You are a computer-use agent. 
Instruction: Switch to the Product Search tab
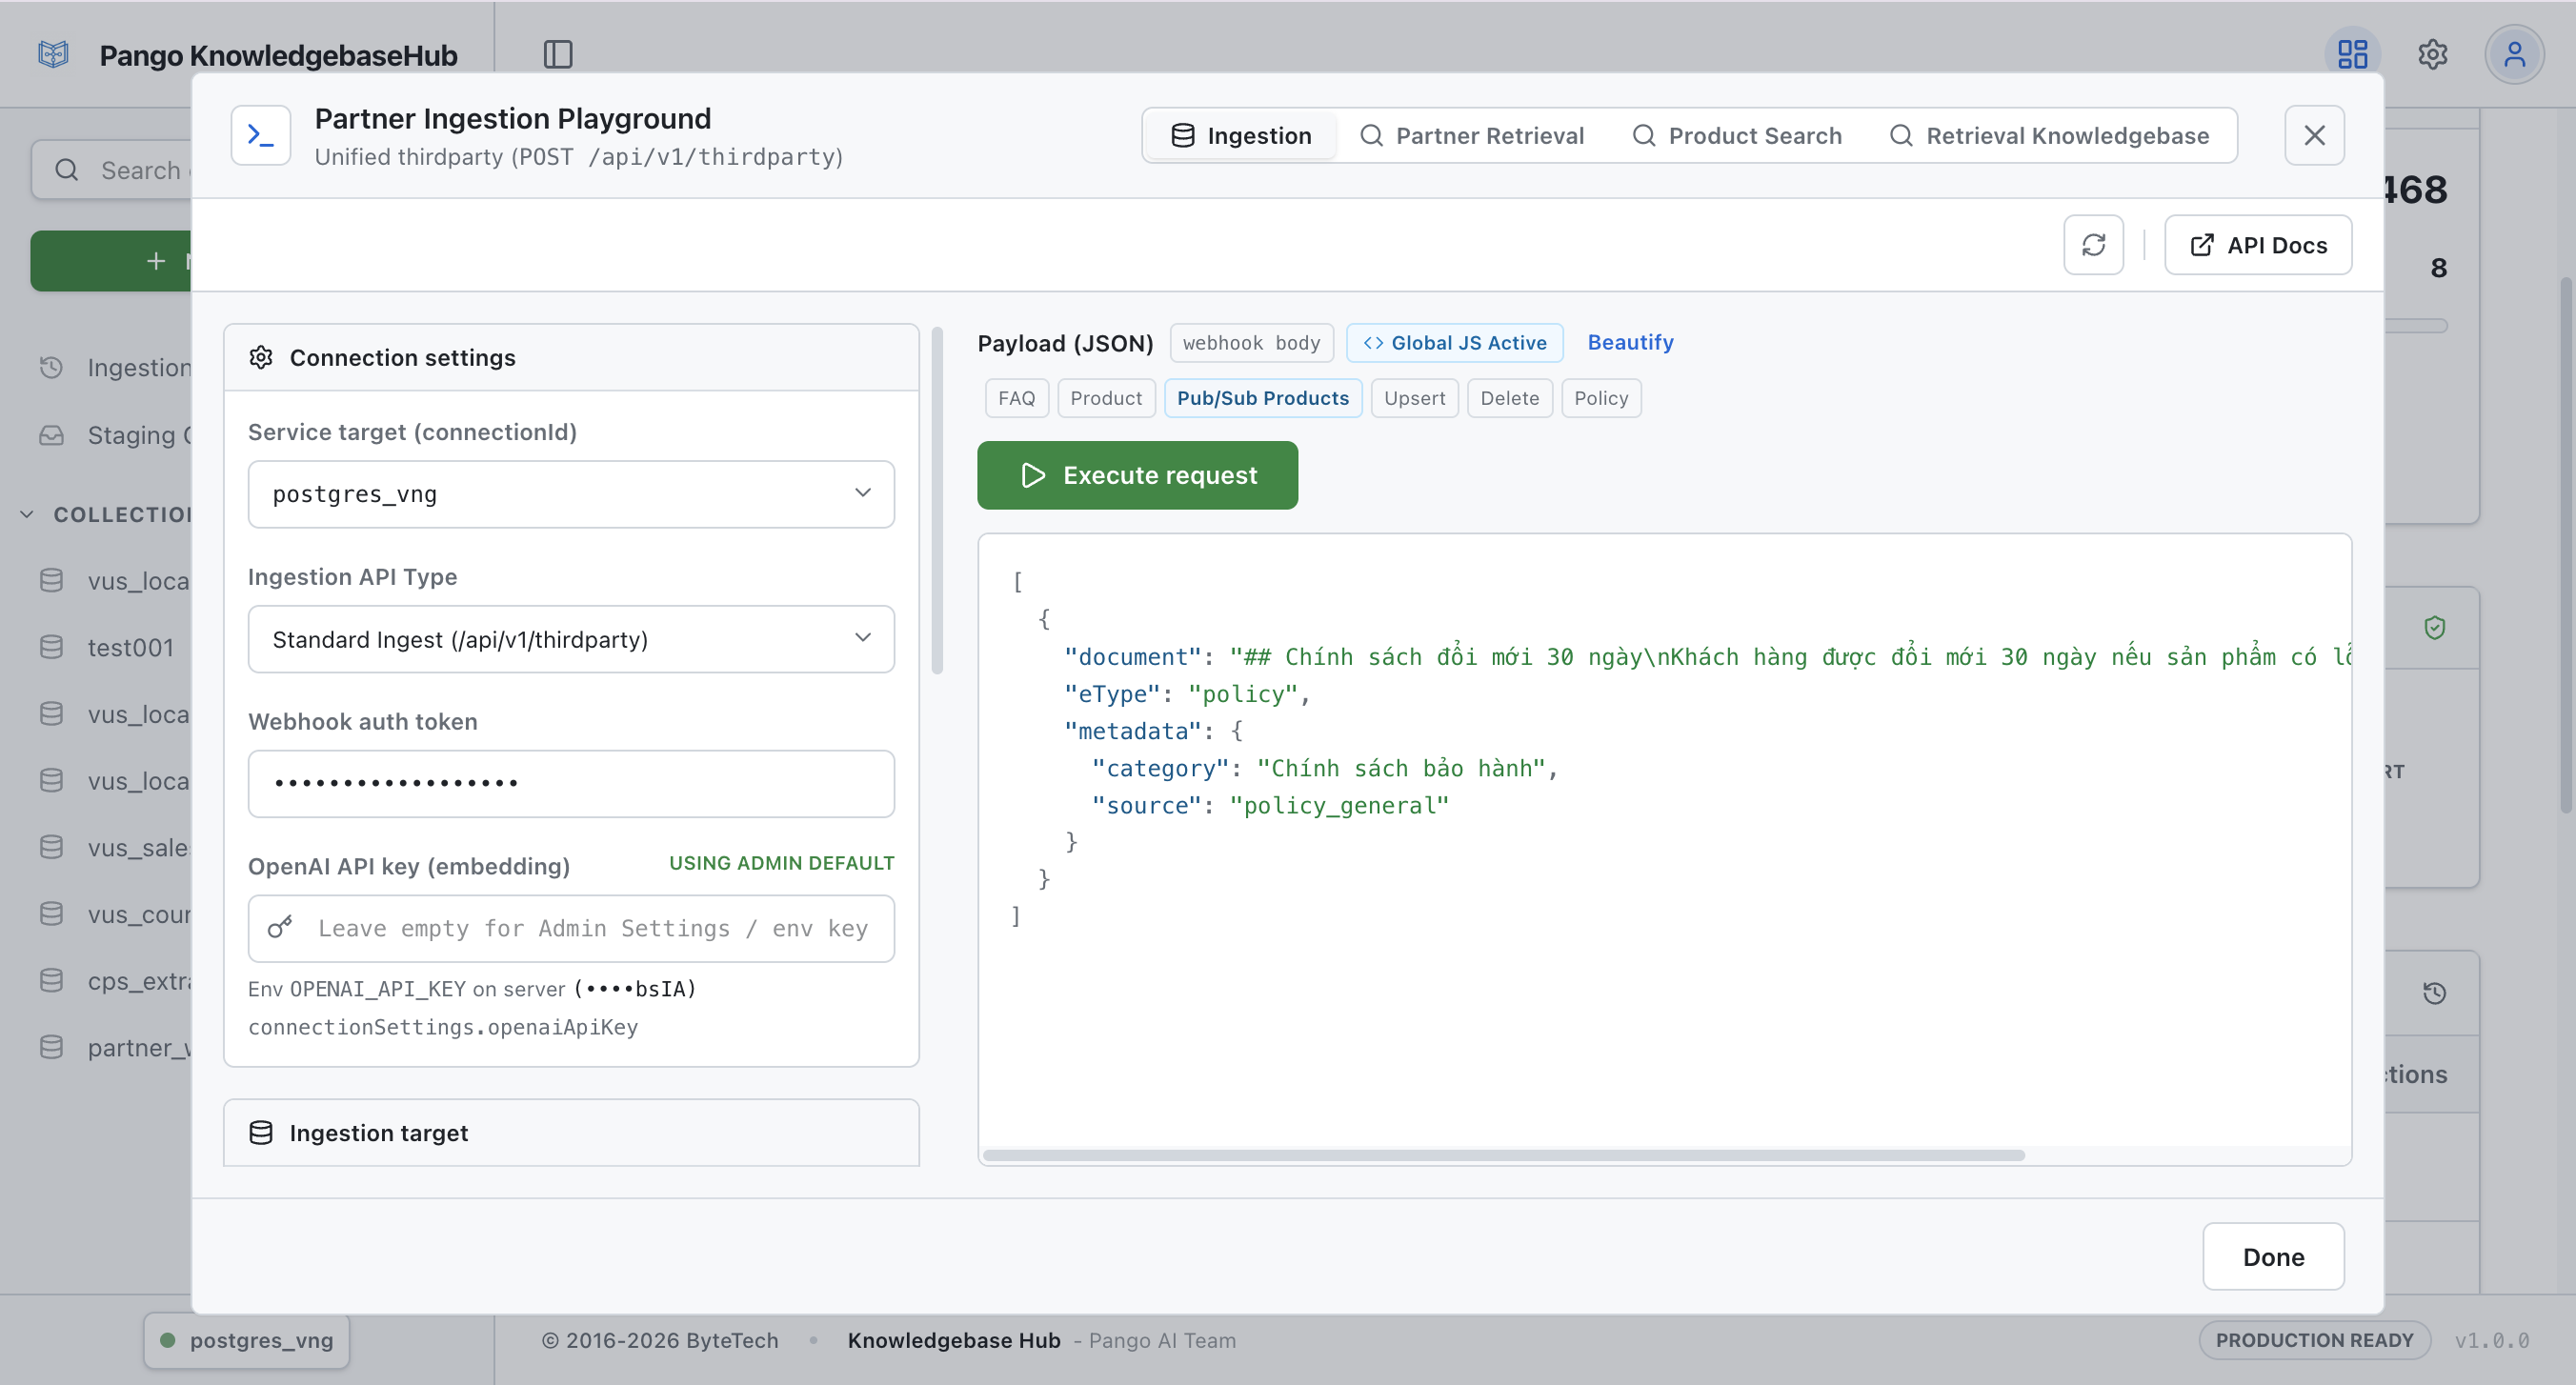point(1736,135)
